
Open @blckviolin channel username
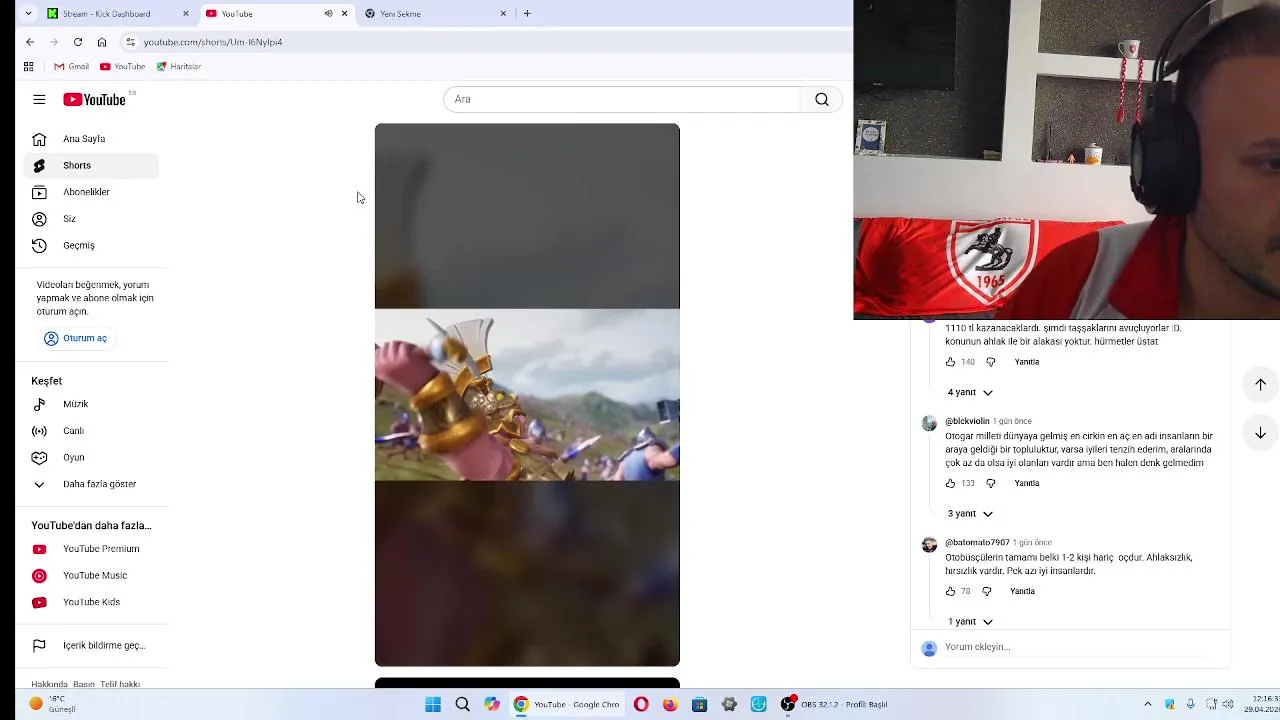point(967,421)
